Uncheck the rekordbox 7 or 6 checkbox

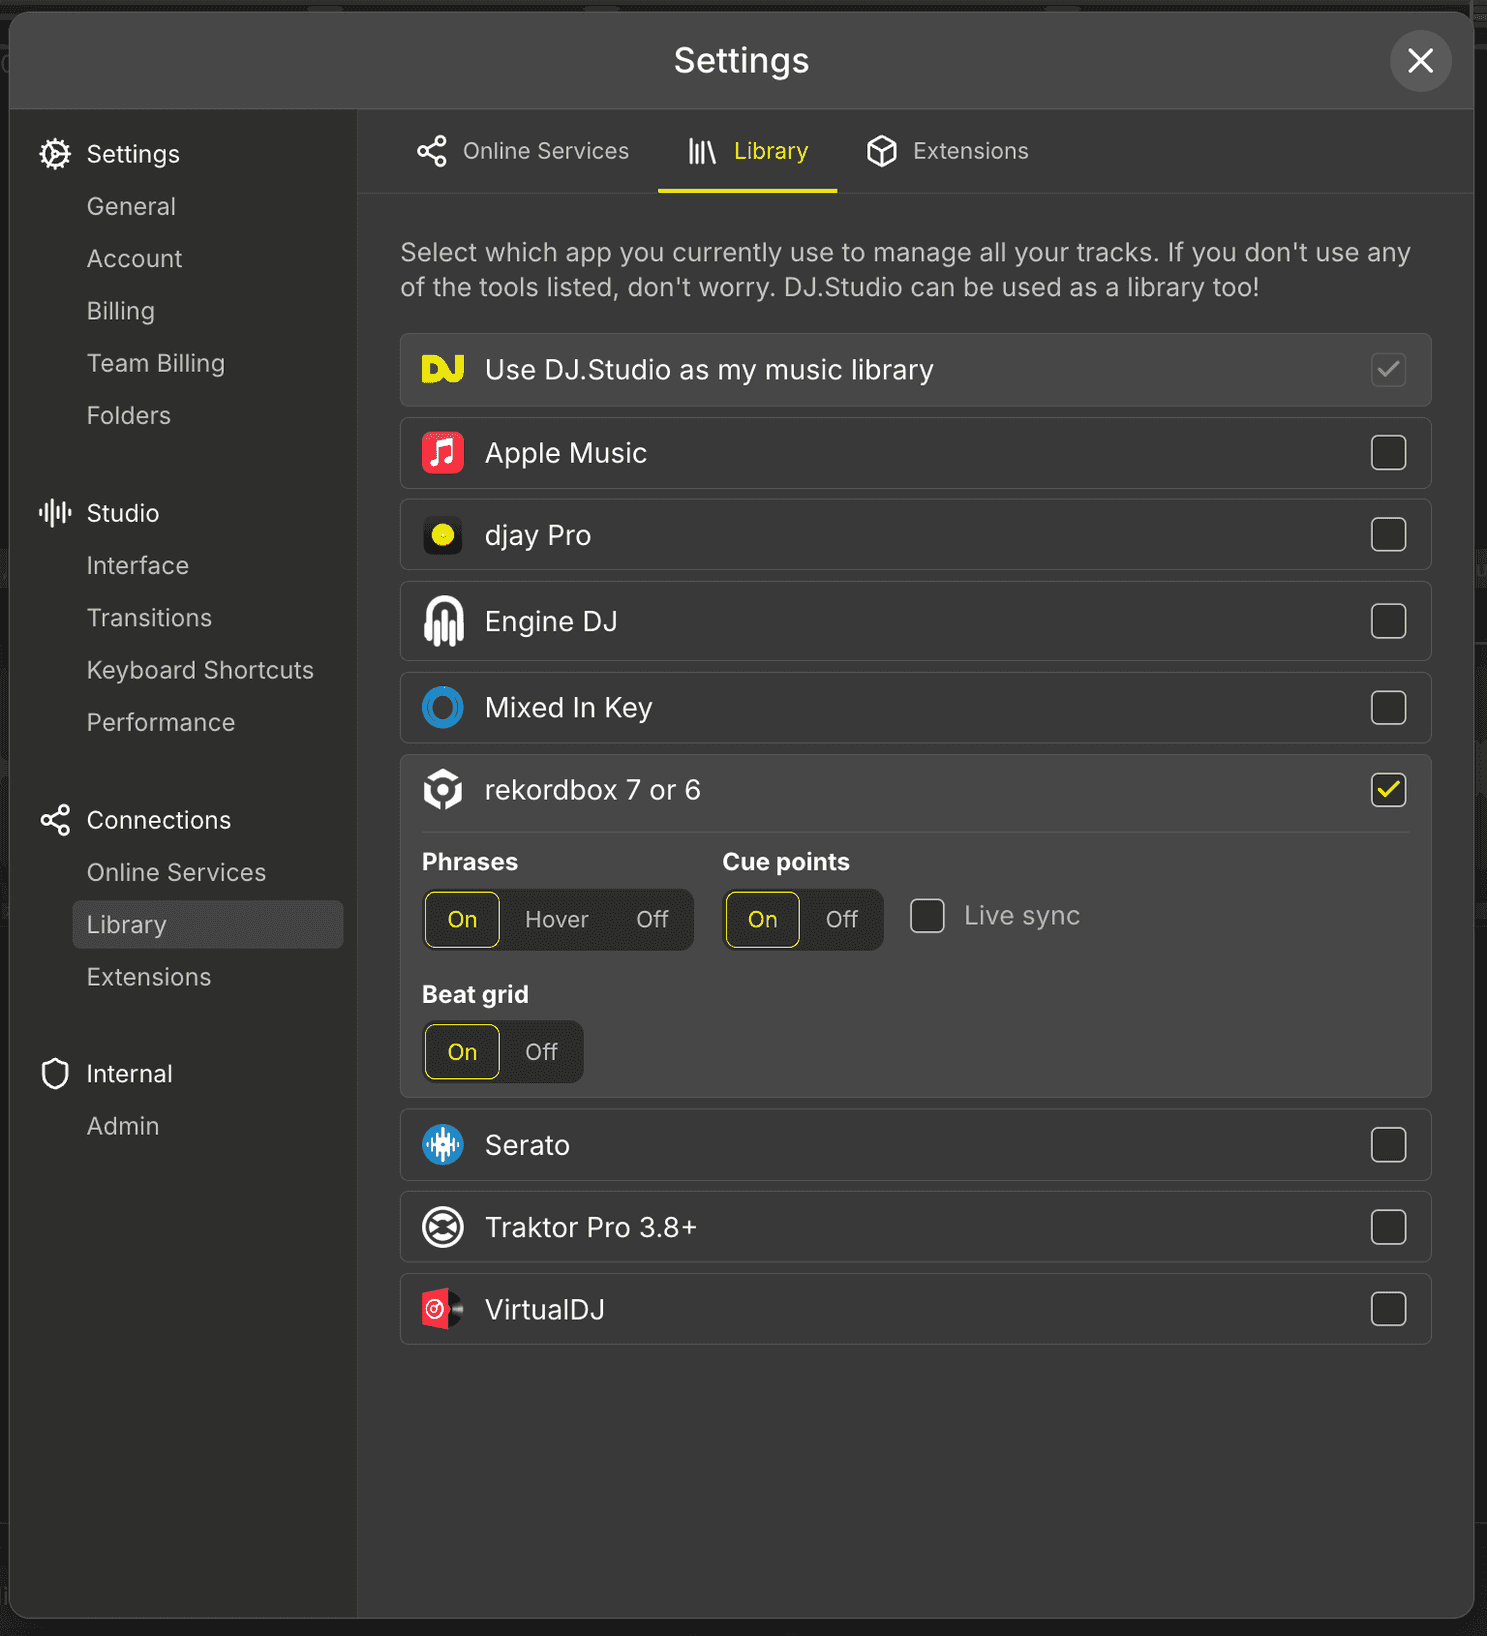[1388, 790]
